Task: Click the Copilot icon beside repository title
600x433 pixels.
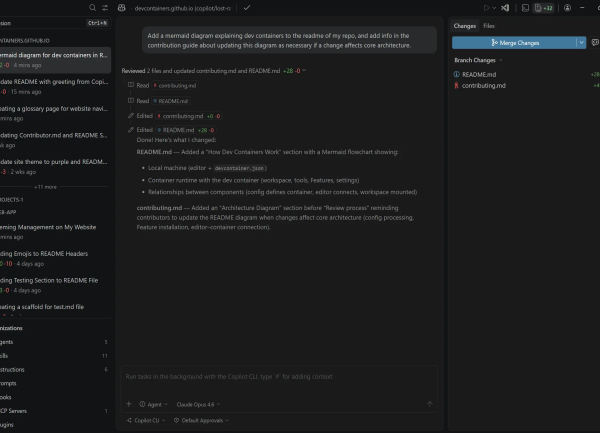Action: tap(122, 8)
